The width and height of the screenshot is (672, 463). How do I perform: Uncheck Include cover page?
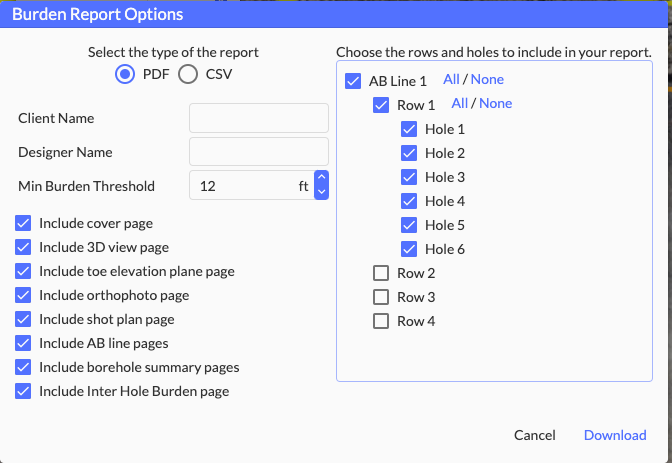coord(24,223)
